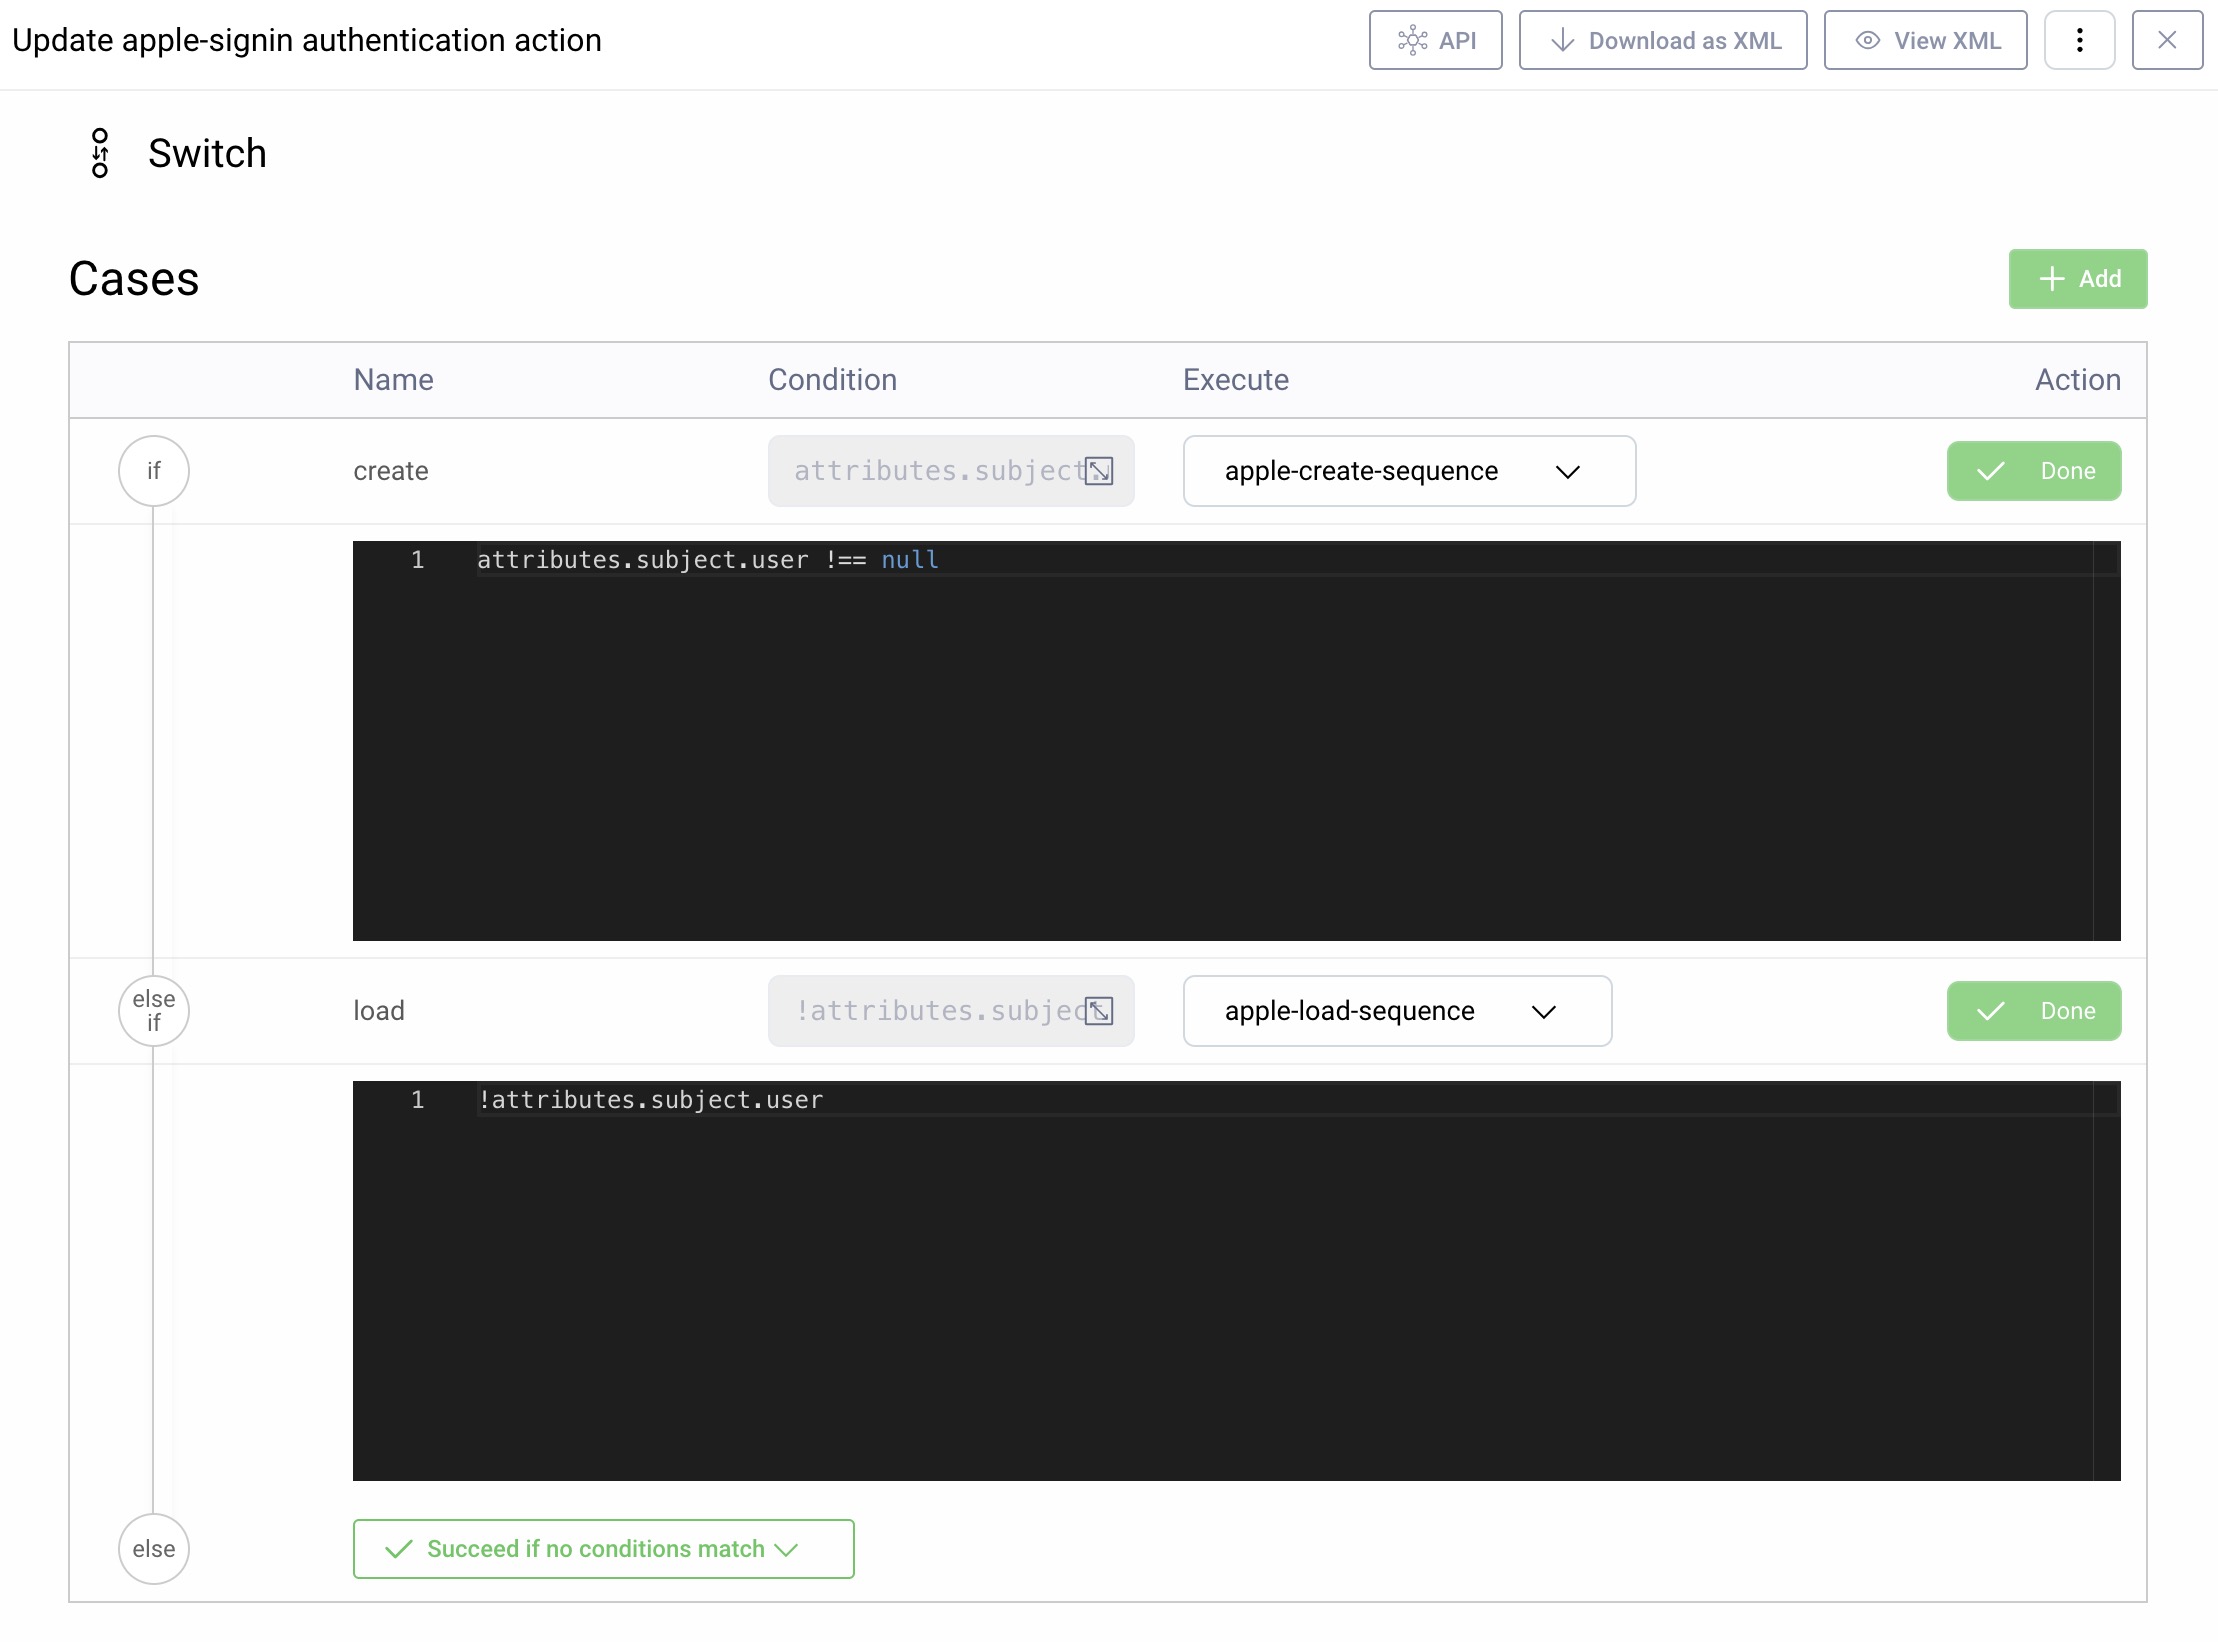2218x1642 pixels.
Task: Click Done for the load case
Action: pyautogui.click(x=2033, y=1011)
